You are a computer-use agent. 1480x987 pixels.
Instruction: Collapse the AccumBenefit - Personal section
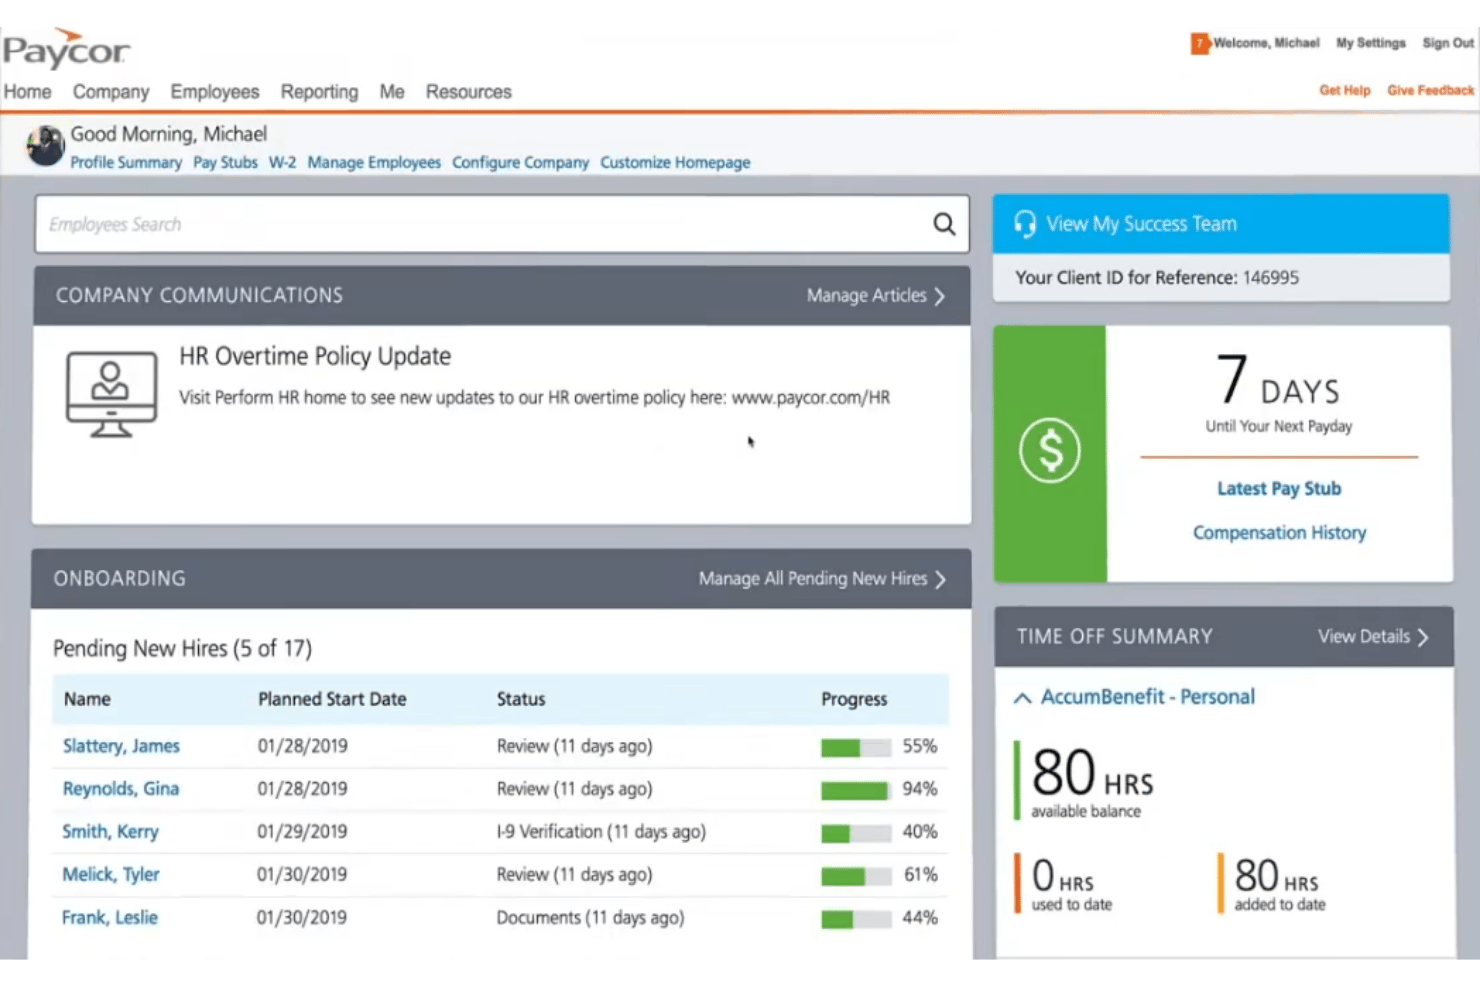click(1022, 698)
